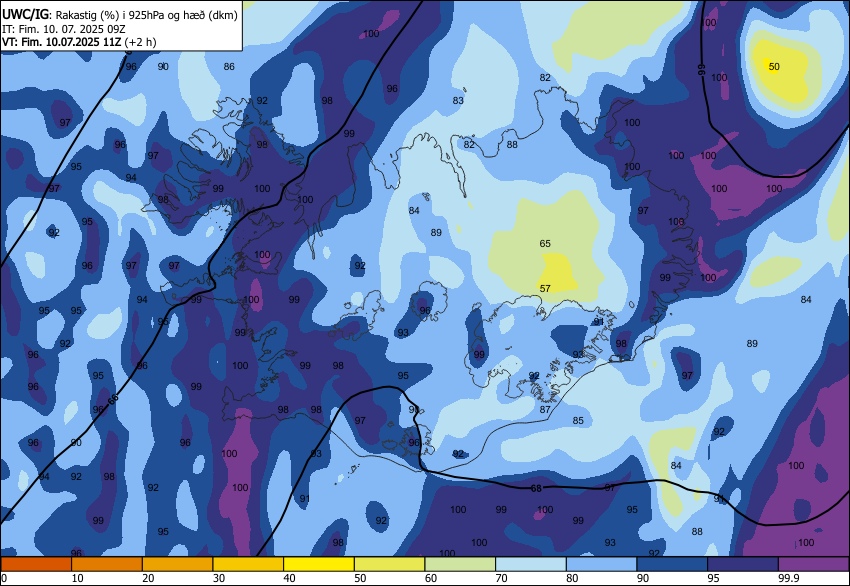Click the amber 20–30 legend swatch
Viewport: 850px width, 586px height.
point(177,564)
